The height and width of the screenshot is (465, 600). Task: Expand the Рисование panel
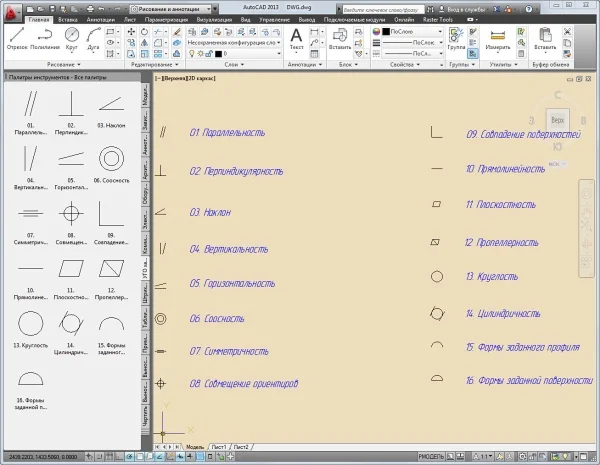(x=64, y=65)
